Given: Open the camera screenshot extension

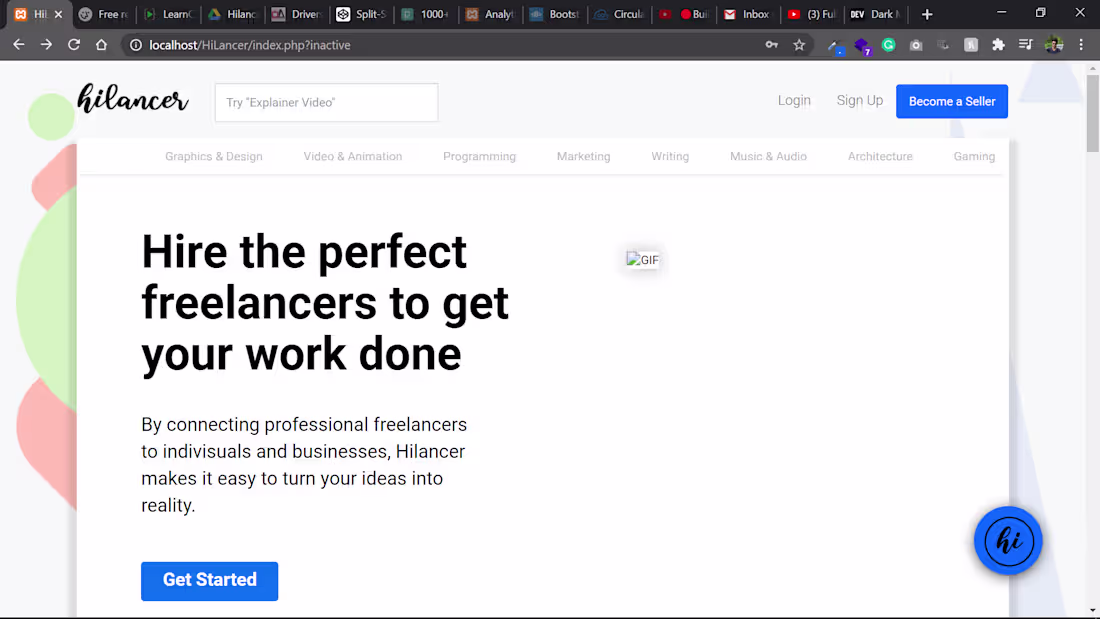Looking at the screenshot, I should coord(916,45).
